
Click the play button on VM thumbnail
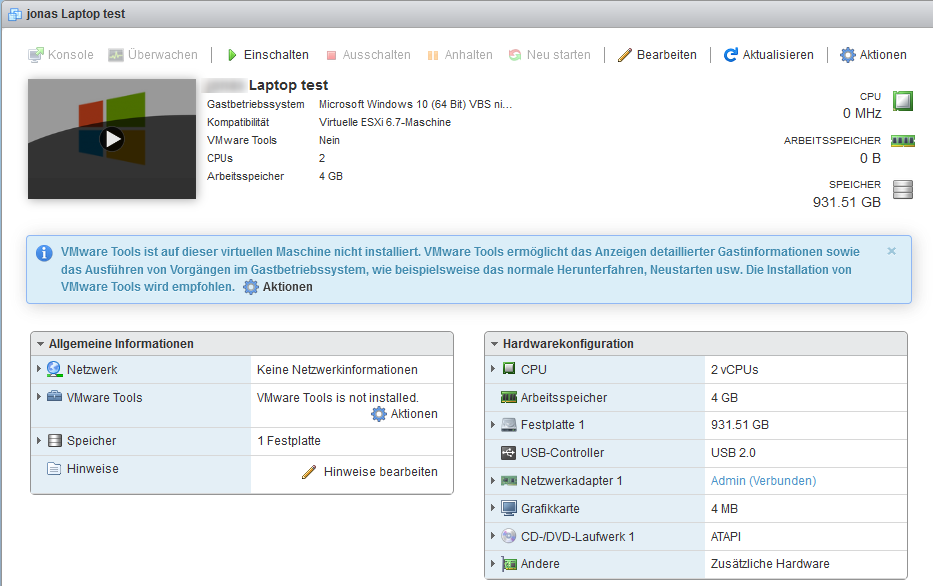112,139
